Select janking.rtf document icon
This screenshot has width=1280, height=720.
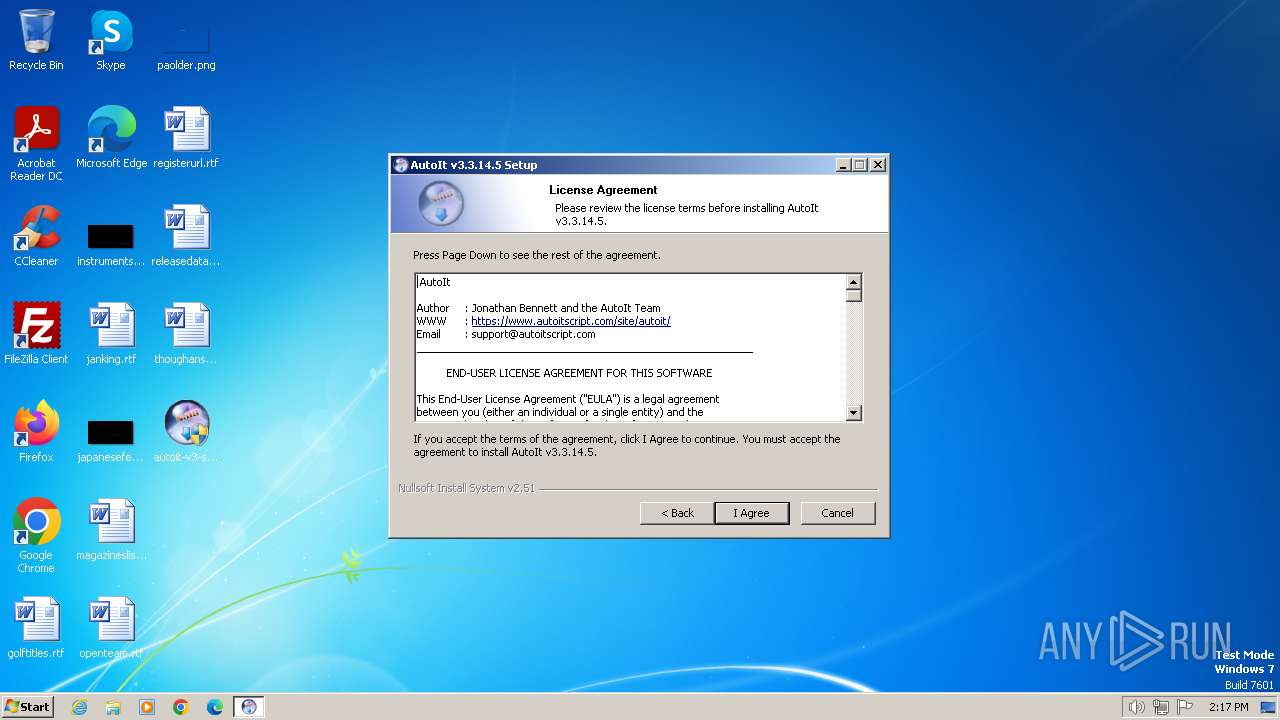click(111, 334)
